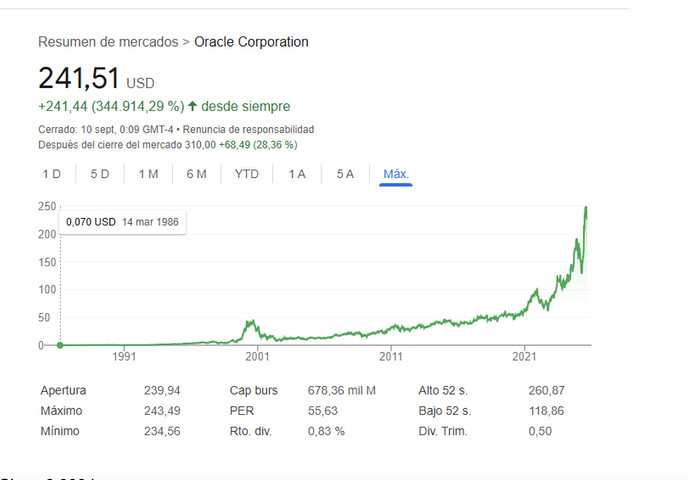The width and height of the screenshot is (690, 480).
Task: Click the green up arrow indicator
Action: point(192,106)
